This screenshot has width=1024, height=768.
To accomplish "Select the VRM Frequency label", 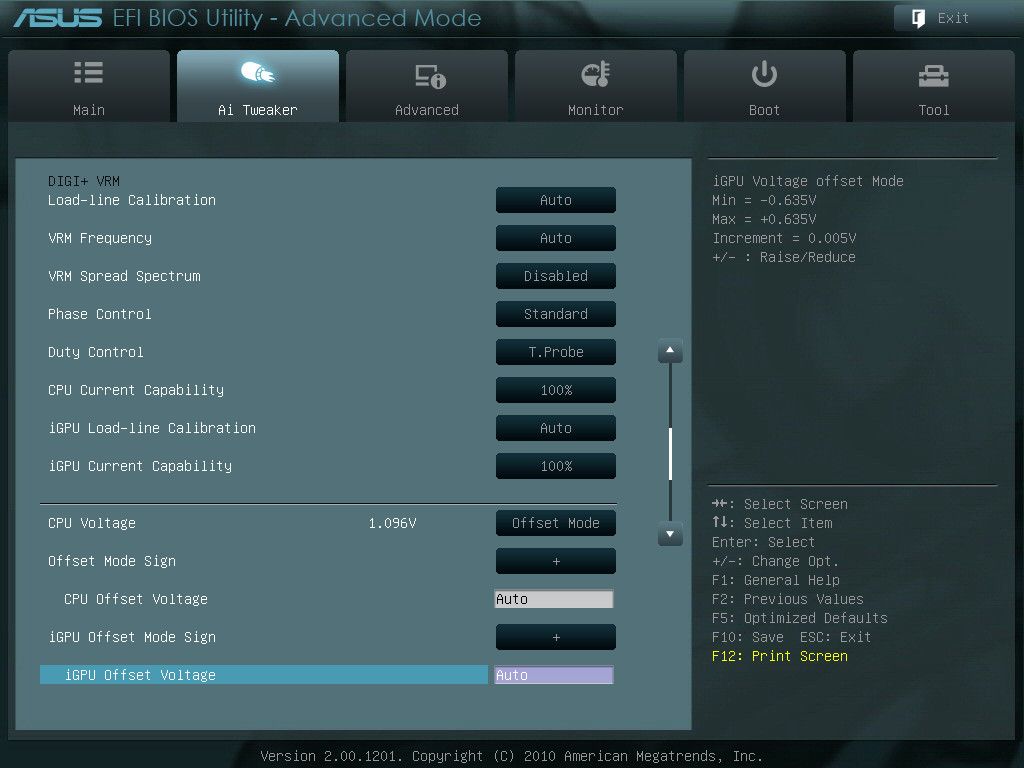I will (x=100, y=238).
